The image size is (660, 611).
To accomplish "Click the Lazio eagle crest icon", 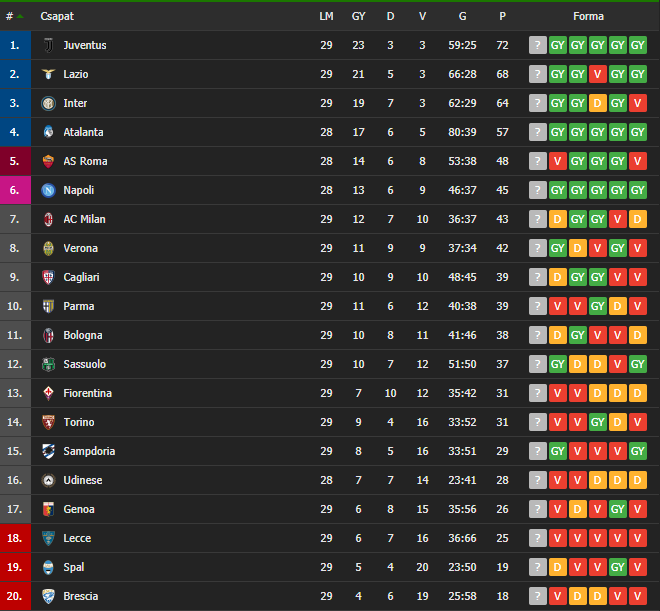I will click(x=48, y=74).
